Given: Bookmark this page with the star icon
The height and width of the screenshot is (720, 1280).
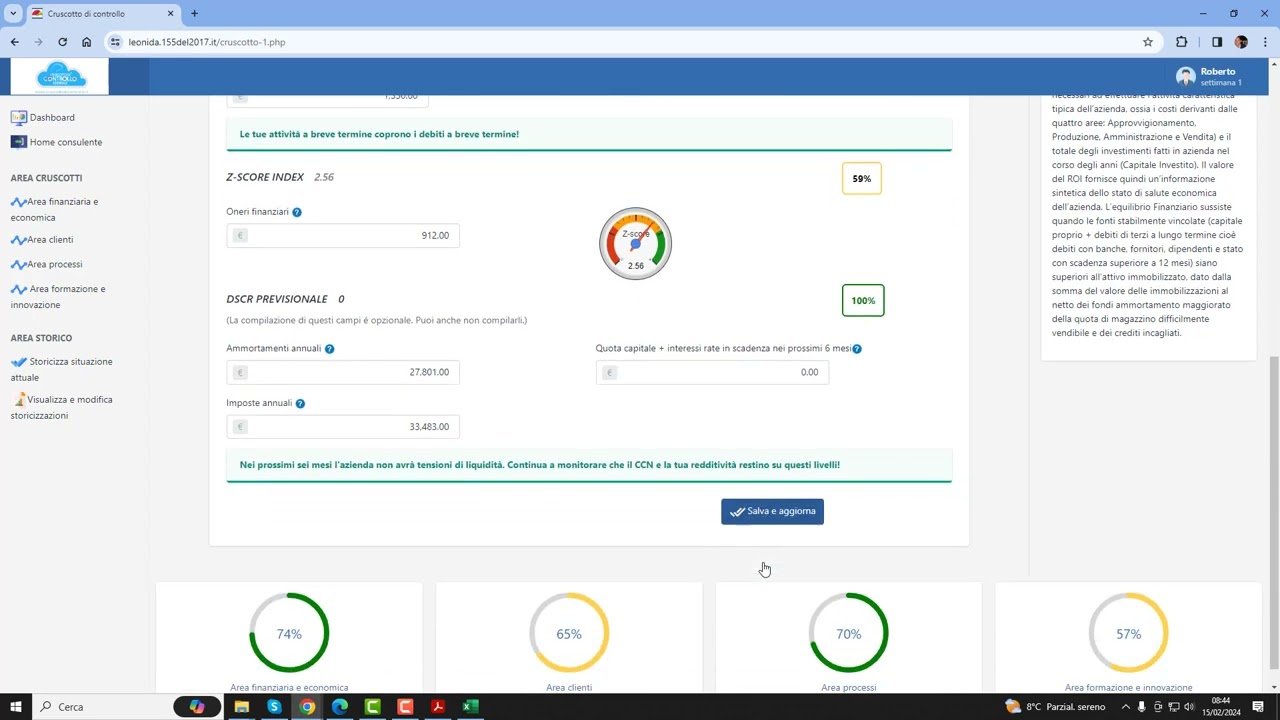Looking at the screenshot, I should tap(1148, 42).
